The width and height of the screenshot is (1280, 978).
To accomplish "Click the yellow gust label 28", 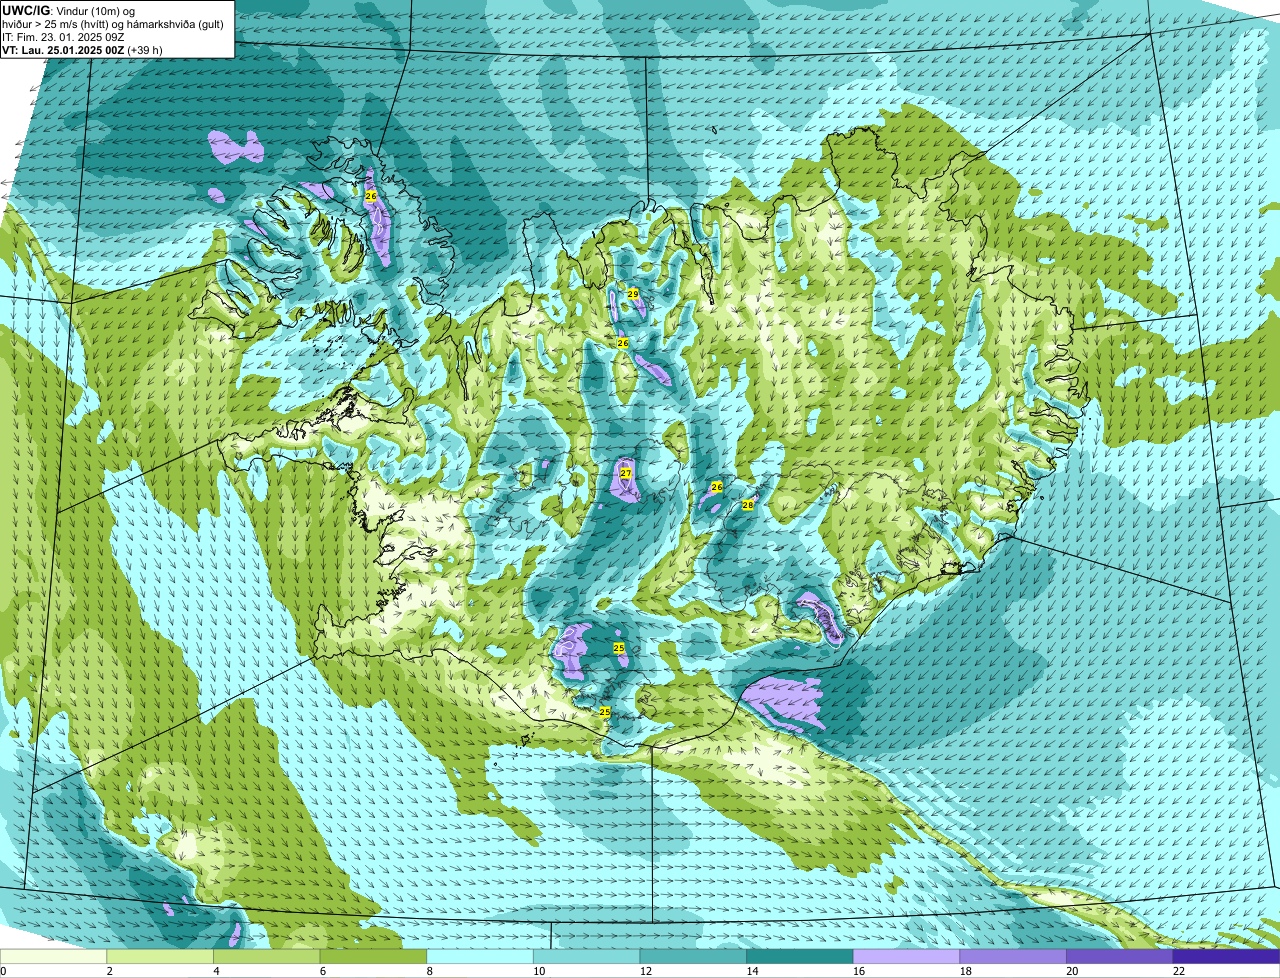I will [x=748, y=505].
